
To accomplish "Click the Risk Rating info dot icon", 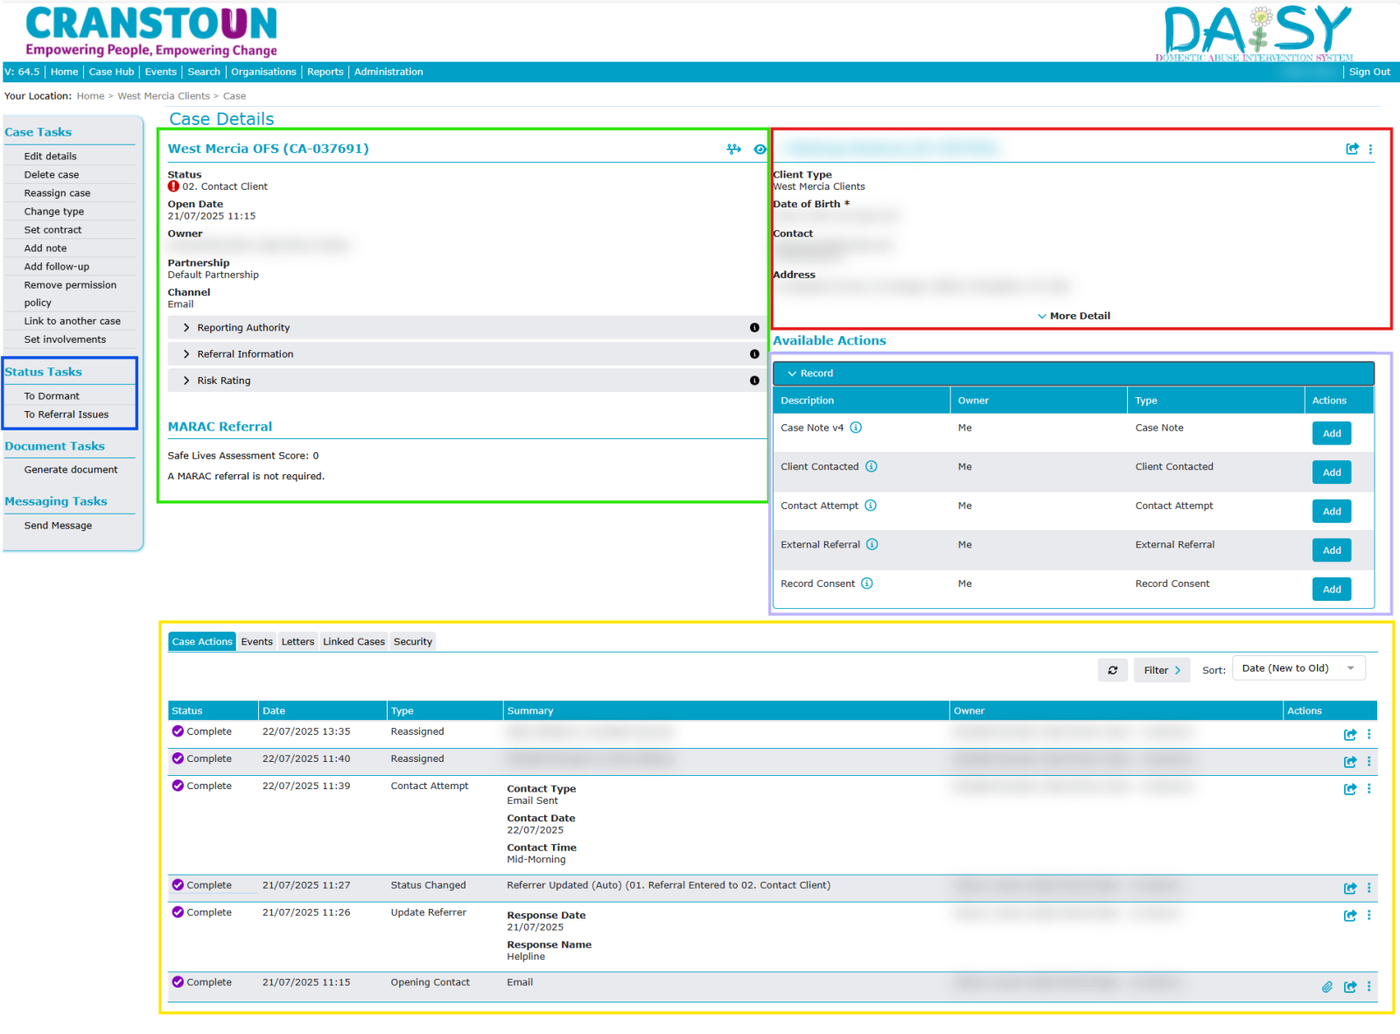I will pos(754,381).
